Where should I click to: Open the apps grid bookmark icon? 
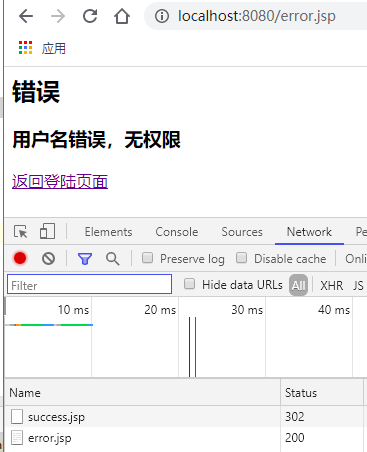pos(26,48)
